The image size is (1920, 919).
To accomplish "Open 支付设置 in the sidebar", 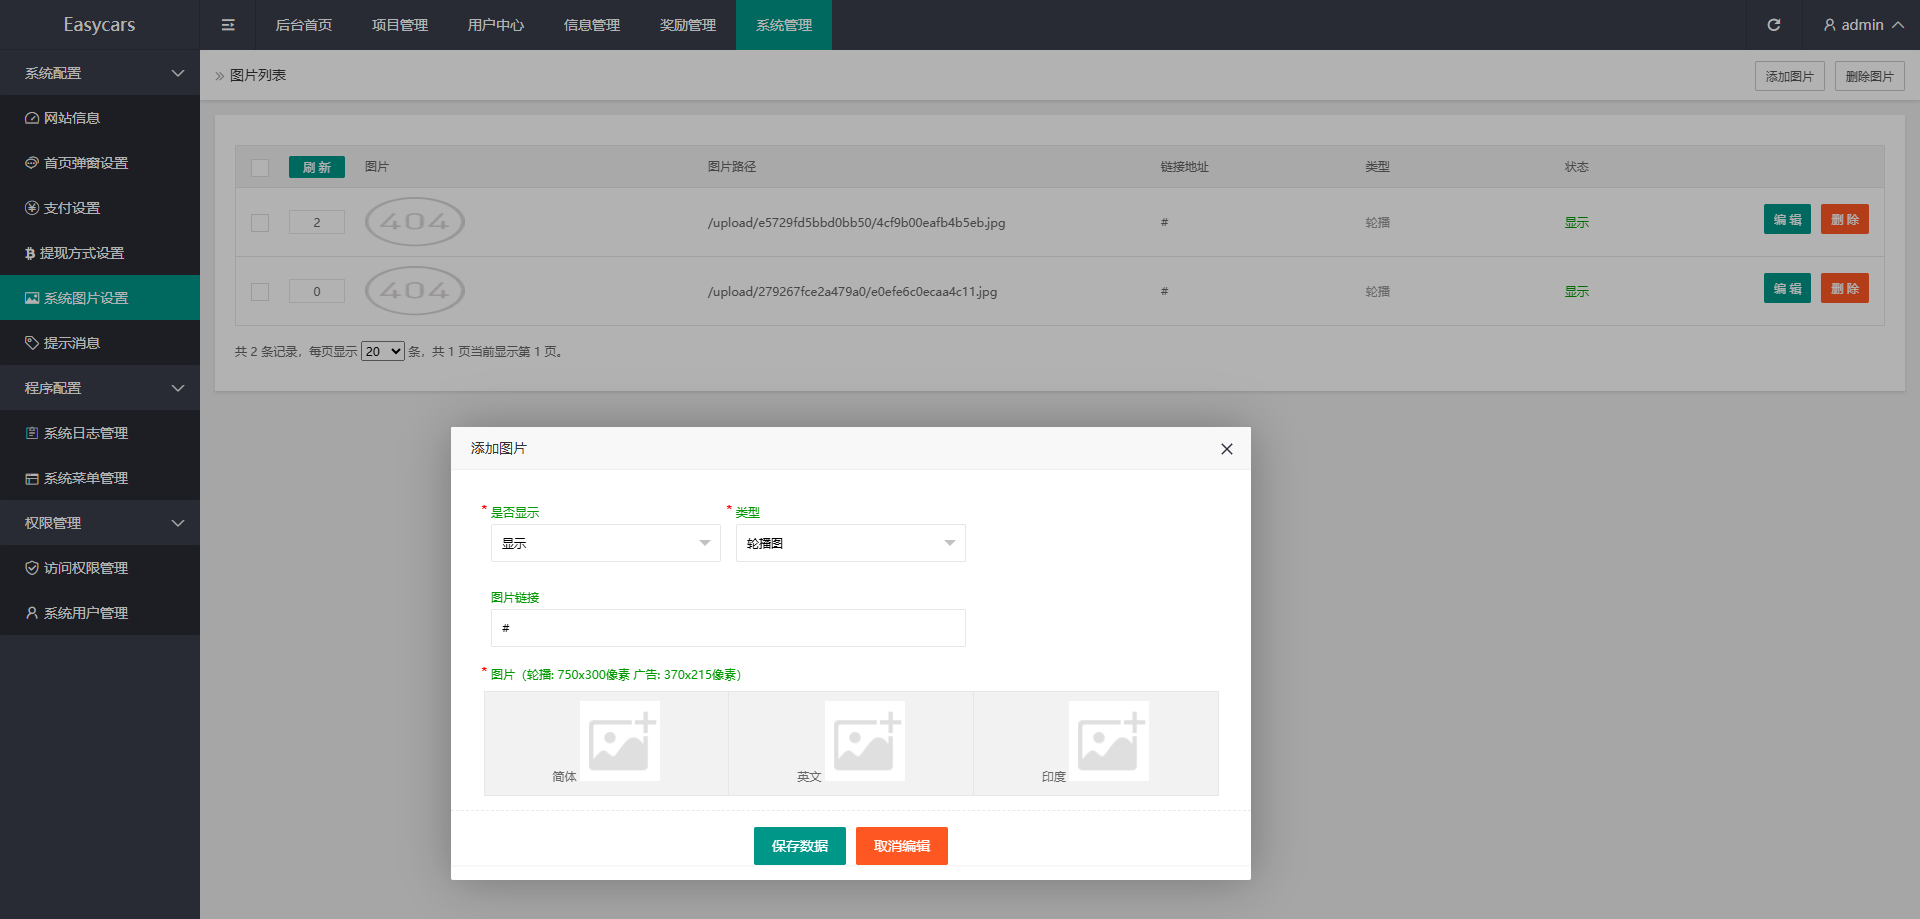I will pos(72,208).
